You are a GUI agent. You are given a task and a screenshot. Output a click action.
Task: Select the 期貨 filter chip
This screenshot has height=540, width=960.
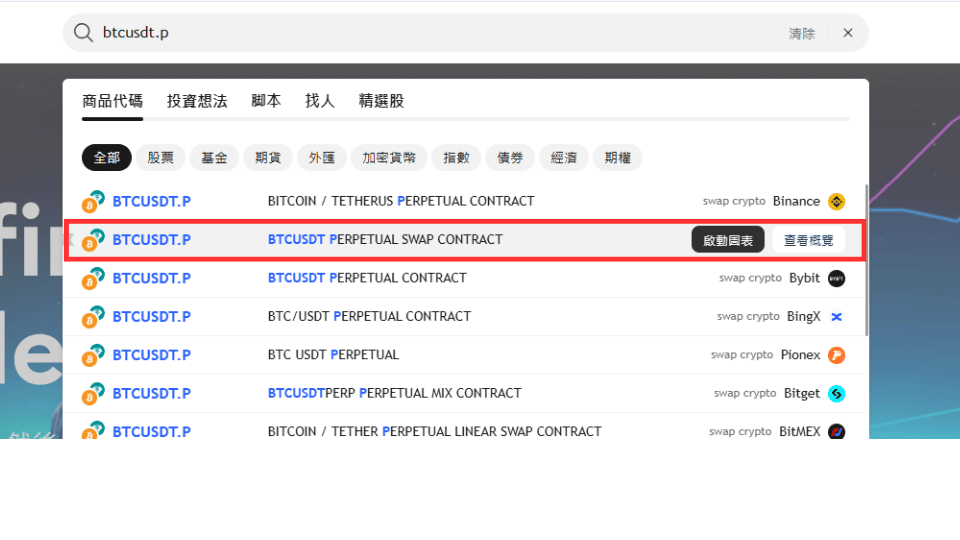click(268, 158)
